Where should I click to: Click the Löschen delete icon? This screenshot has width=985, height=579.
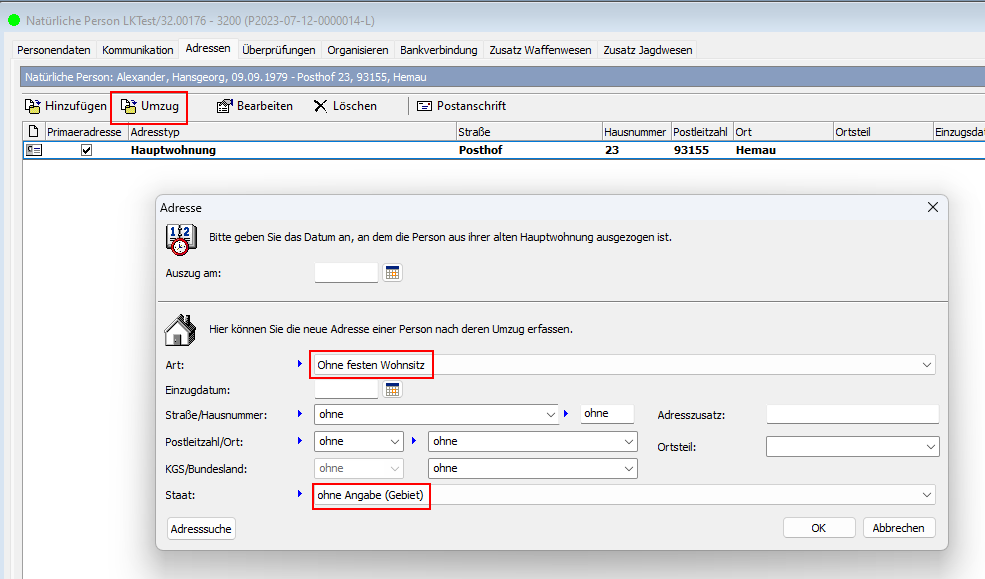point(320,106)
